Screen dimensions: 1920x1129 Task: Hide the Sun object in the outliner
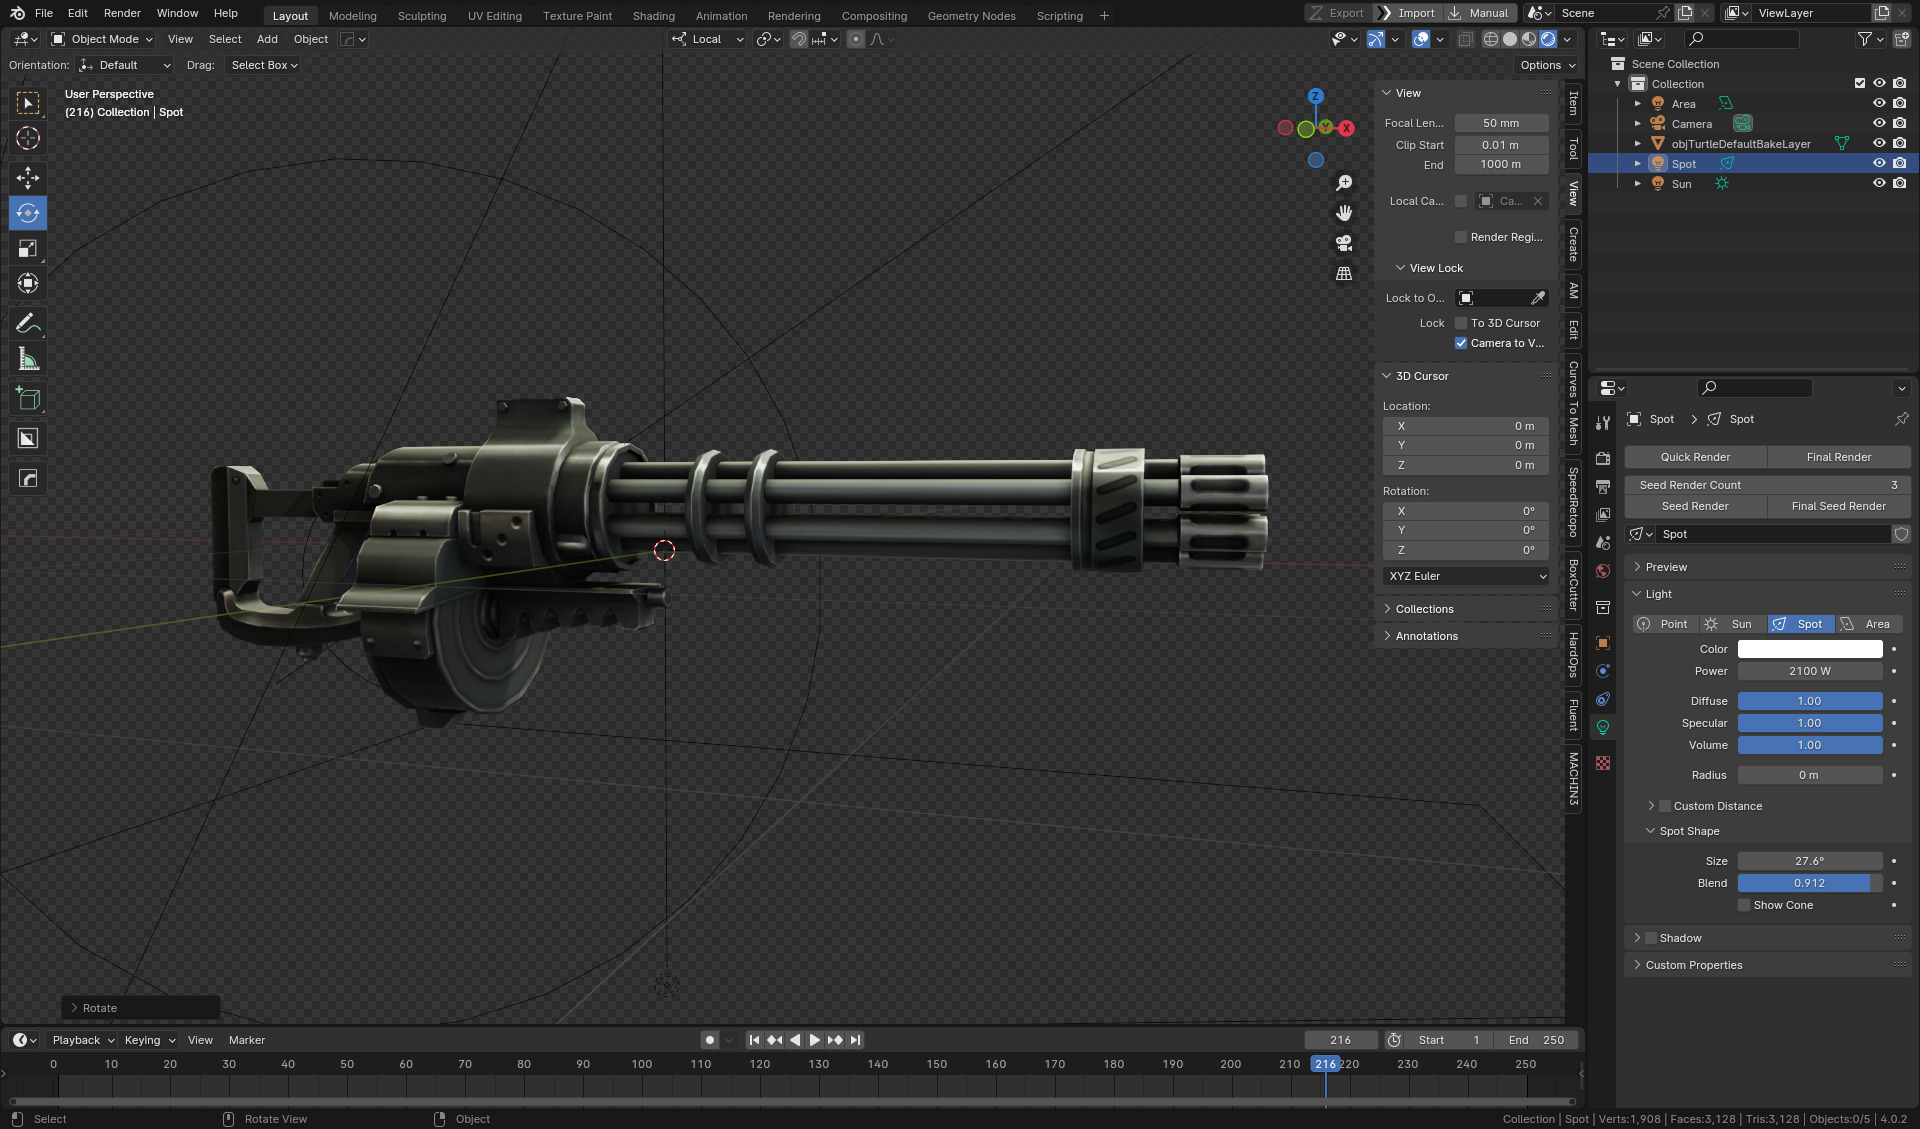[x=1878, y=184]
